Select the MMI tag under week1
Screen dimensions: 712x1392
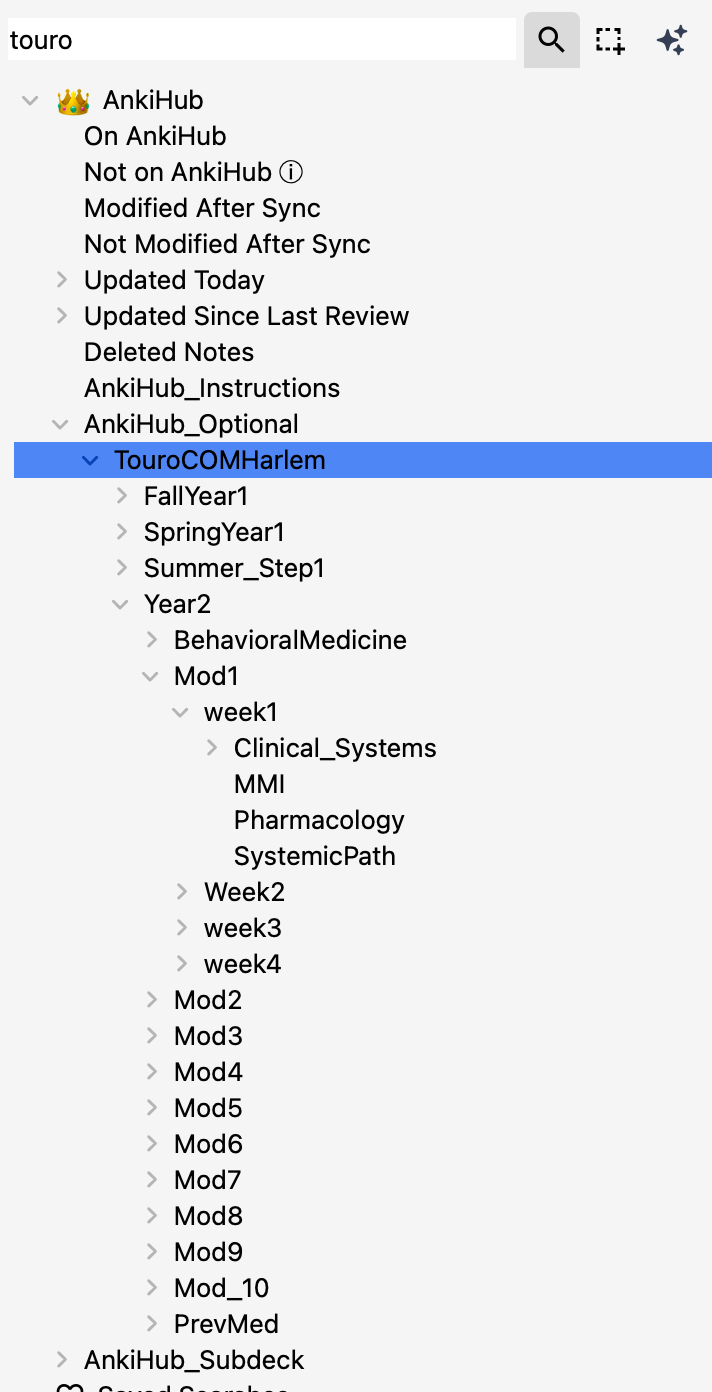pyautogui.click(x=260, y=784)
